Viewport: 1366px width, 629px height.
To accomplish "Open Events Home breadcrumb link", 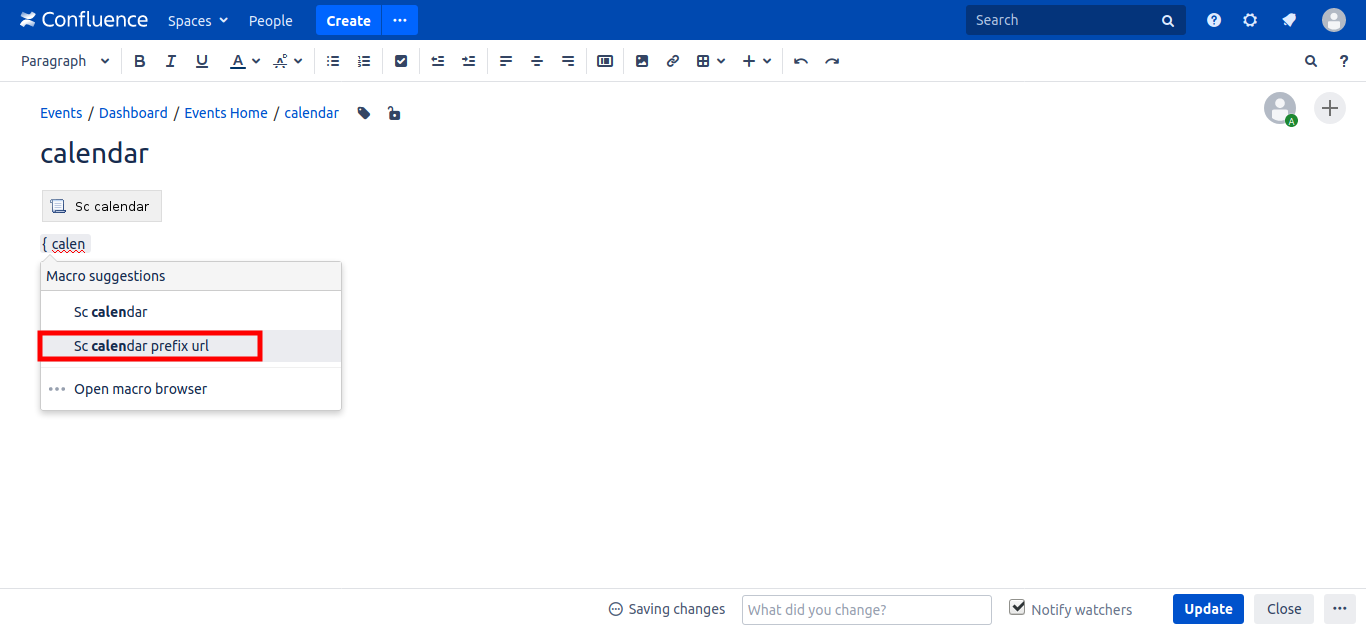I will (226, 113).
